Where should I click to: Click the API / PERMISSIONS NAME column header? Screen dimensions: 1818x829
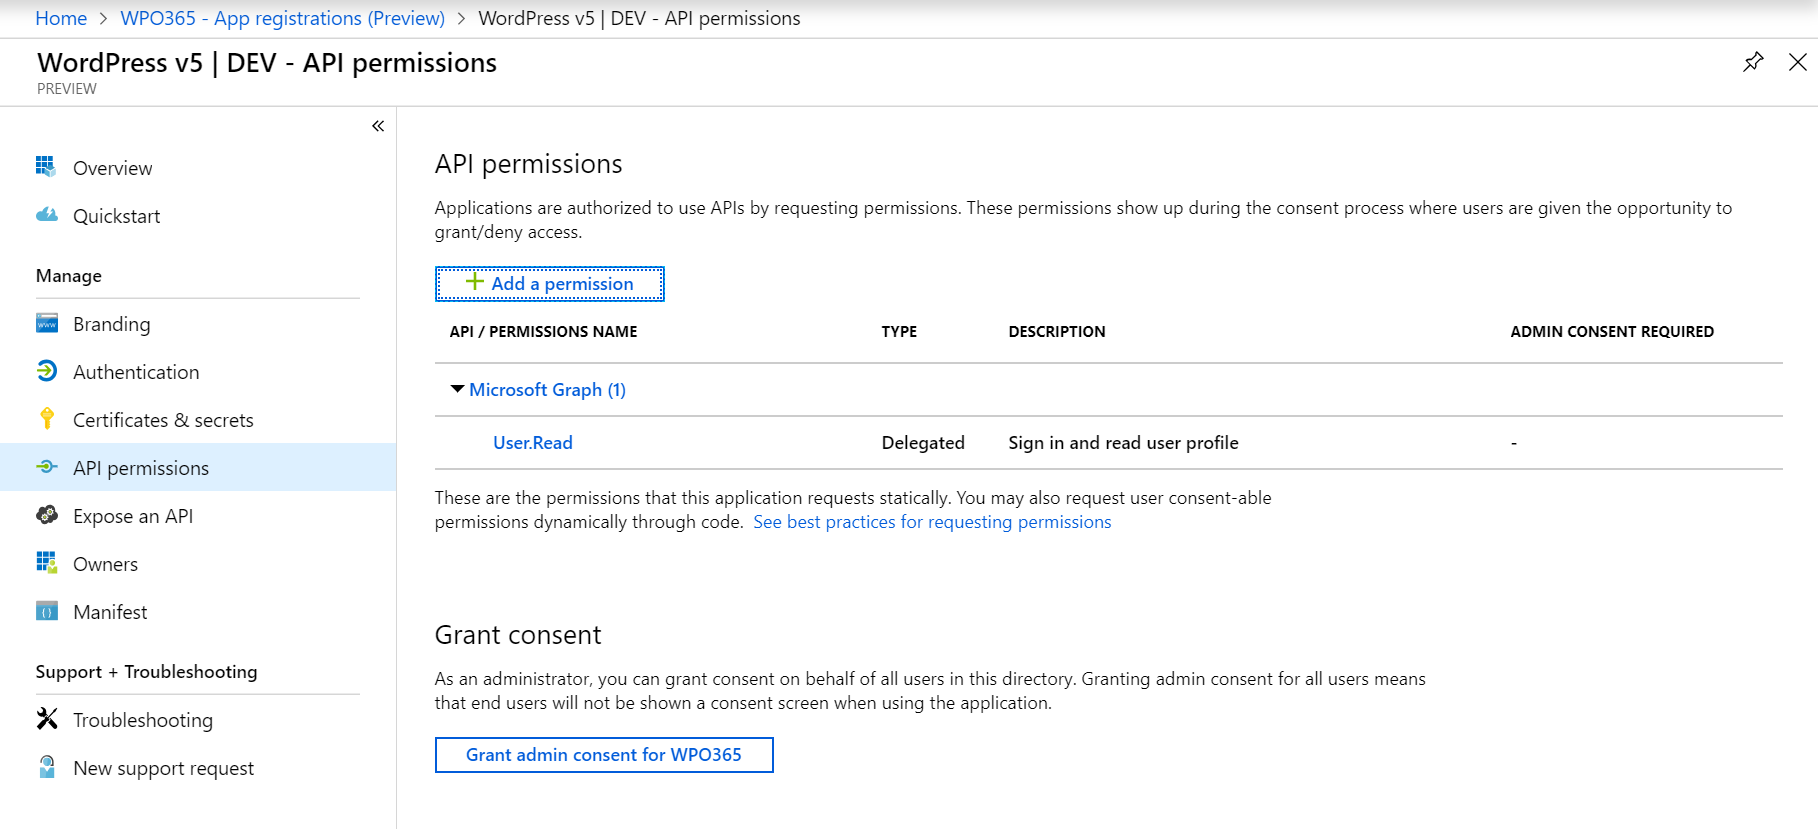[x=543, y=332]
